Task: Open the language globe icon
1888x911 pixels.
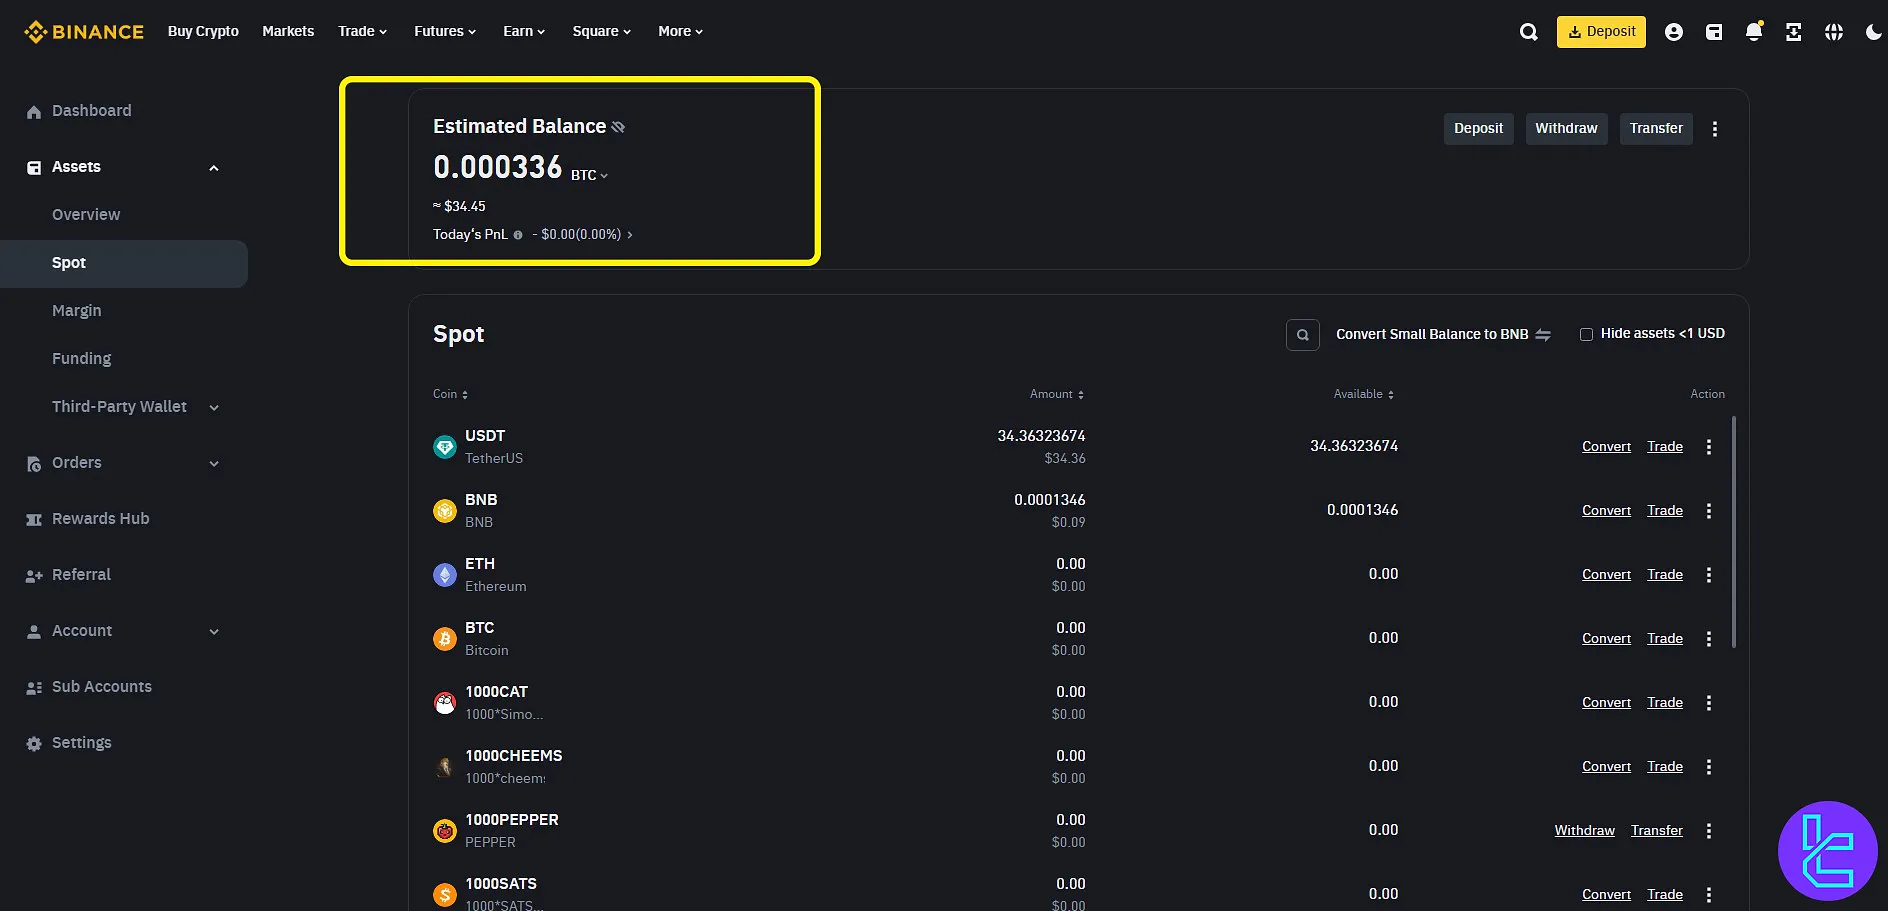Action: 1833,32
